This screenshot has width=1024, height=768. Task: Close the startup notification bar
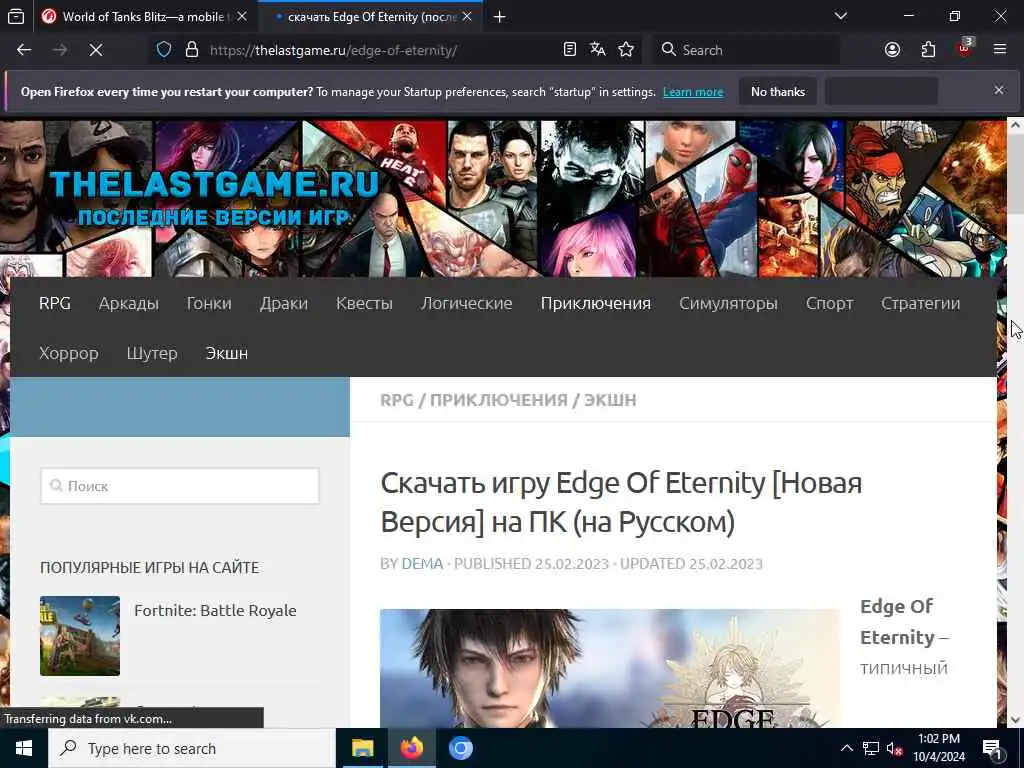coord(999,90)
